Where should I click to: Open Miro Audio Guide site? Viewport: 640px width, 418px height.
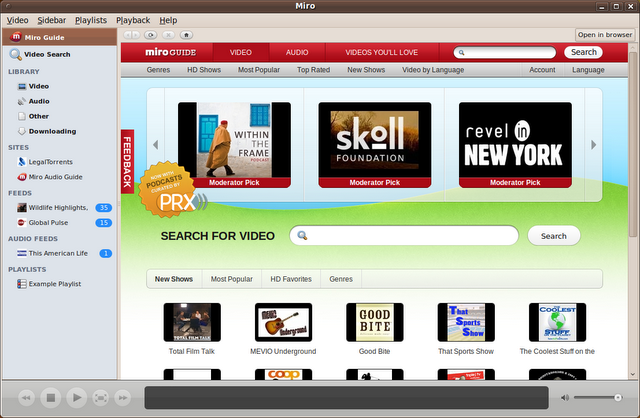point(59,177)
